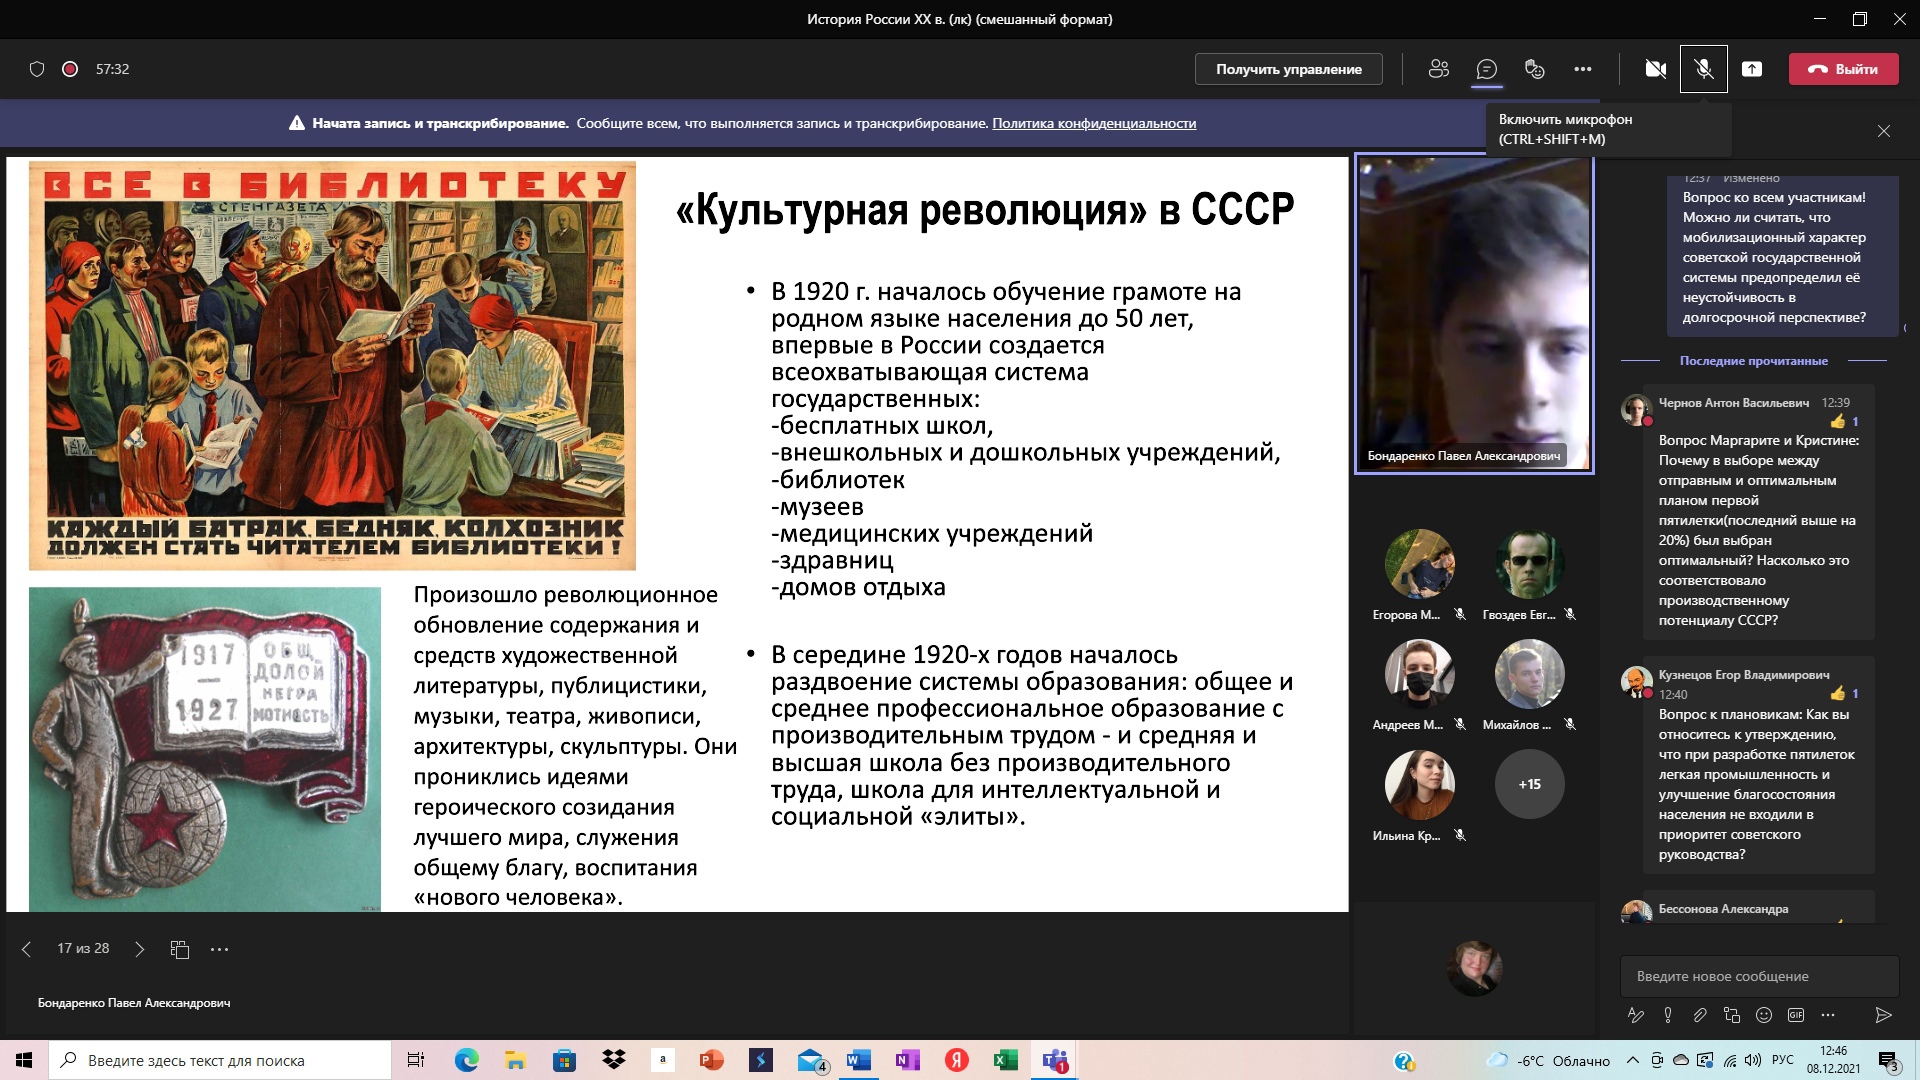This screenshot has height=1080, width=1920.
Task: Dismiss the recording notification banner
Action: pos(1883,131)
